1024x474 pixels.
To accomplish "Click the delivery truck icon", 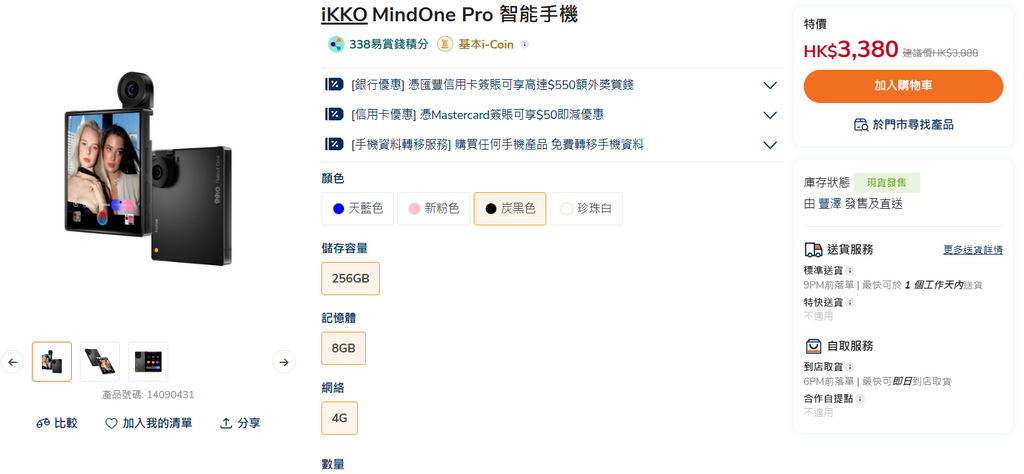I will click(x=813, y=249).
